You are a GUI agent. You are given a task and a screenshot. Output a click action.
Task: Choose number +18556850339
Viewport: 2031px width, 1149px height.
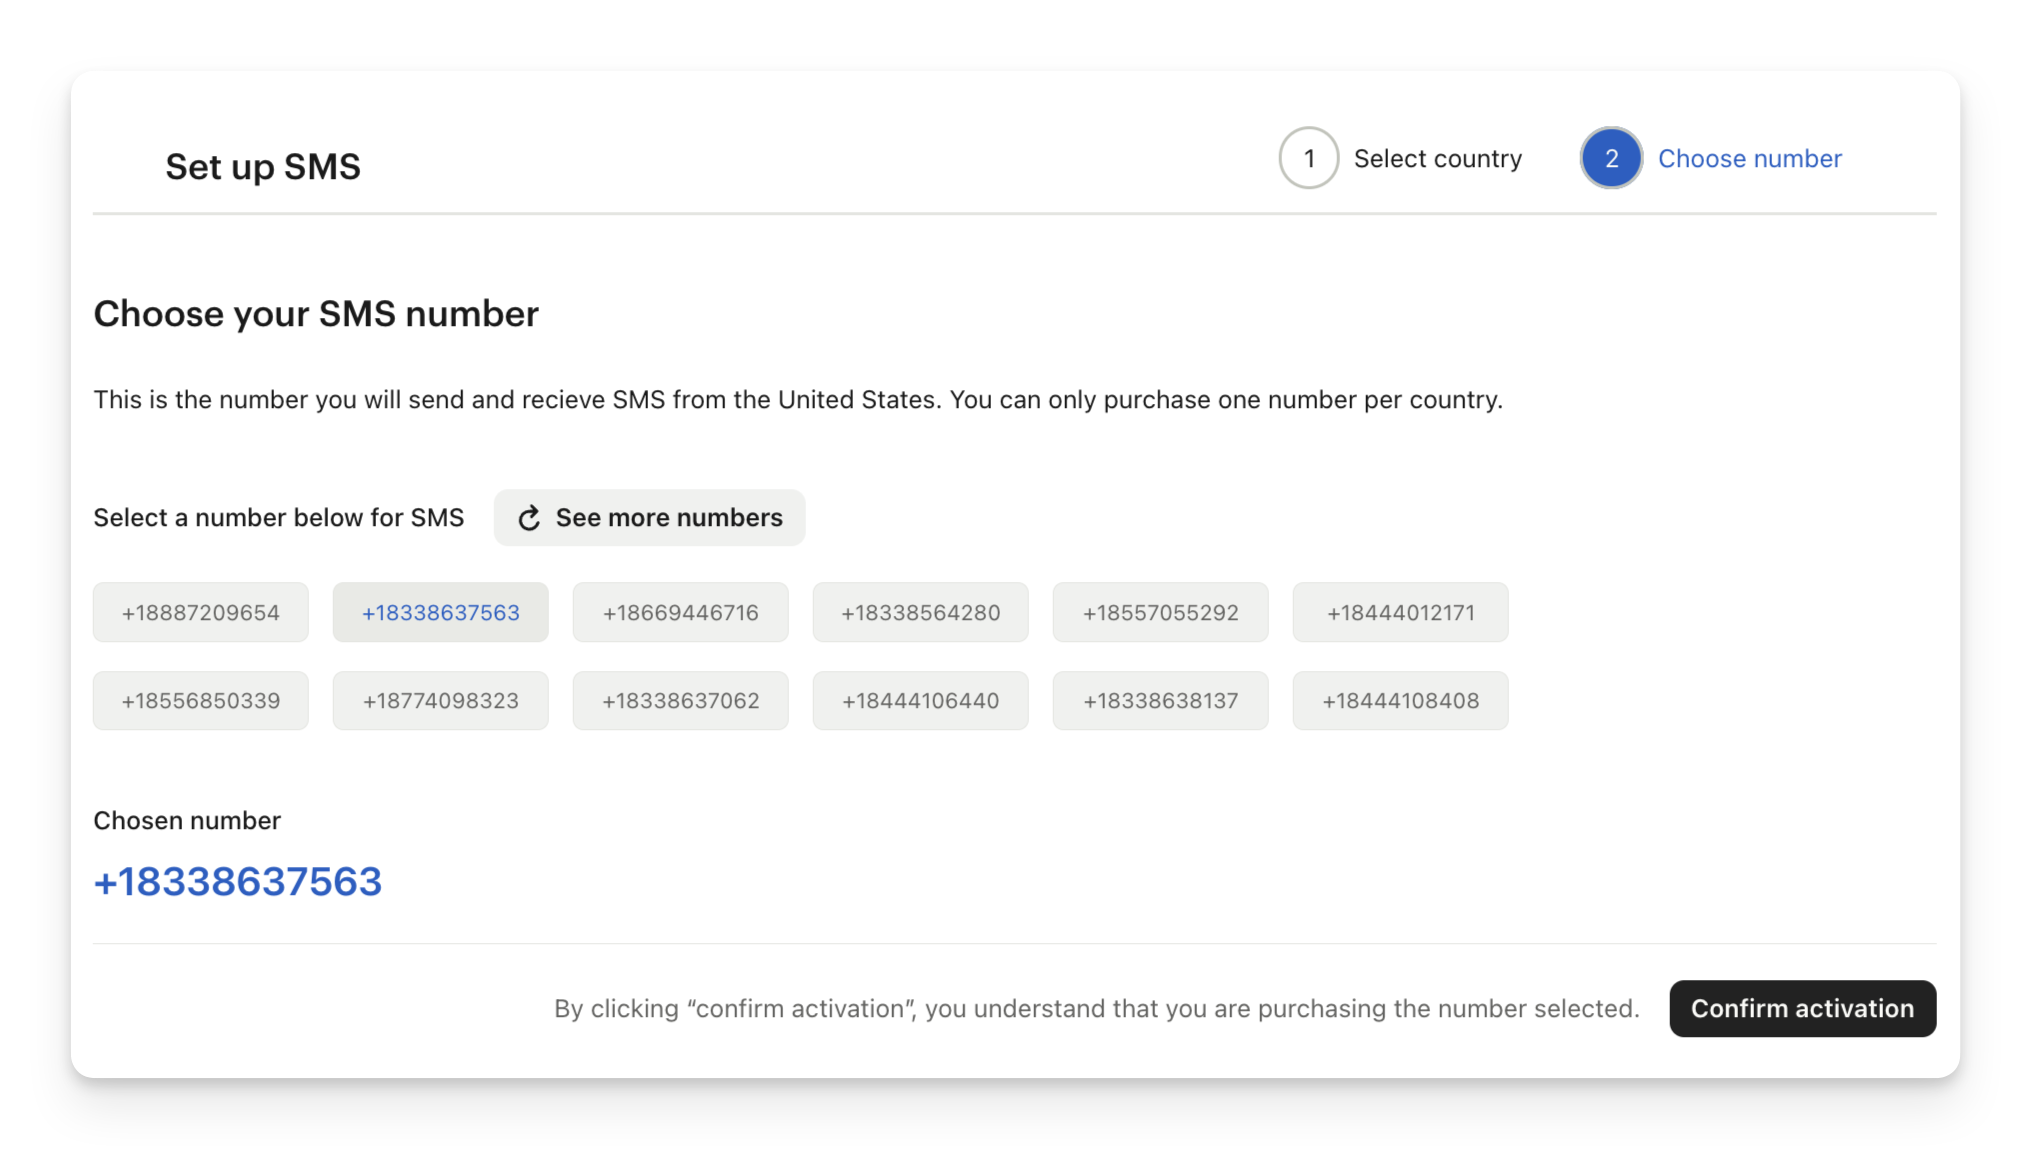click(x=201, y=700)
